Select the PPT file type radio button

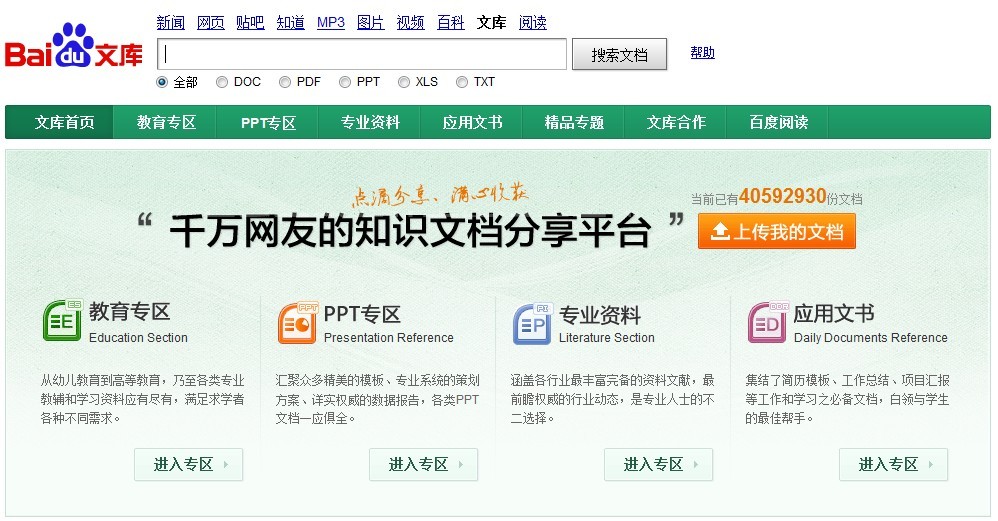click(x=345, y=82)
